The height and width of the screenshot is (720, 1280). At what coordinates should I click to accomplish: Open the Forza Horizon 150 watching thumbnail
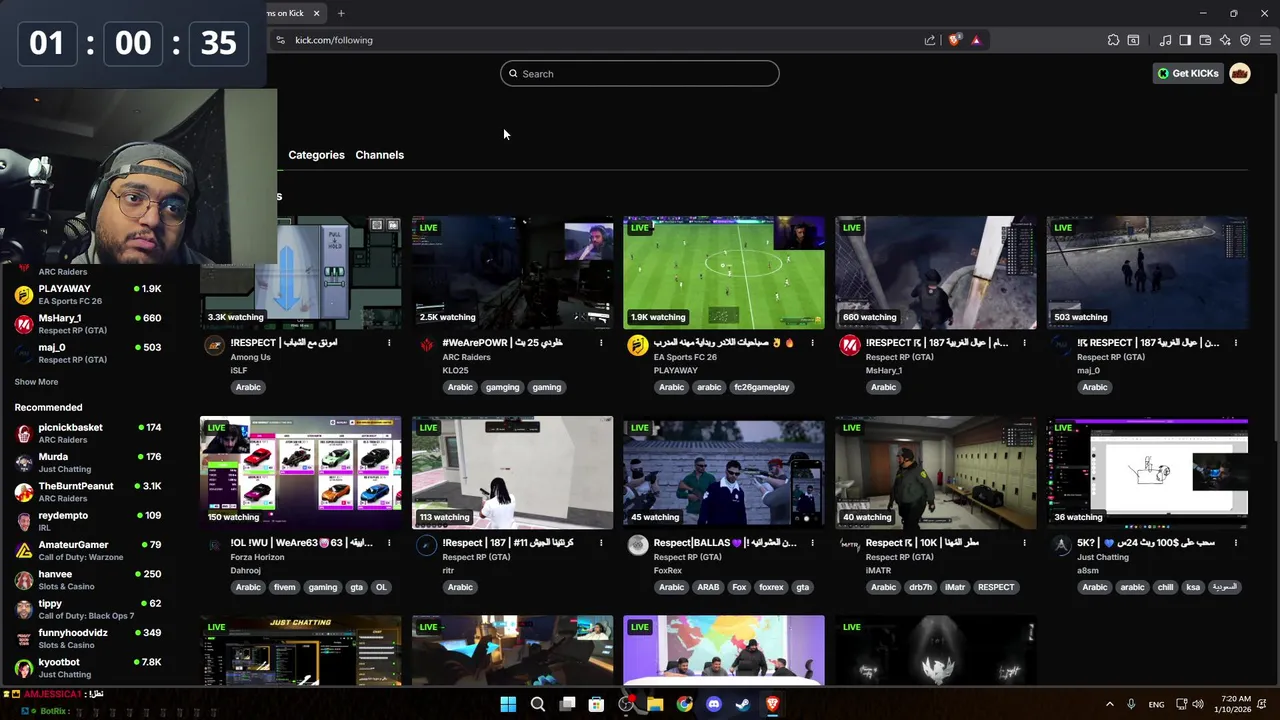click(300, 472)
